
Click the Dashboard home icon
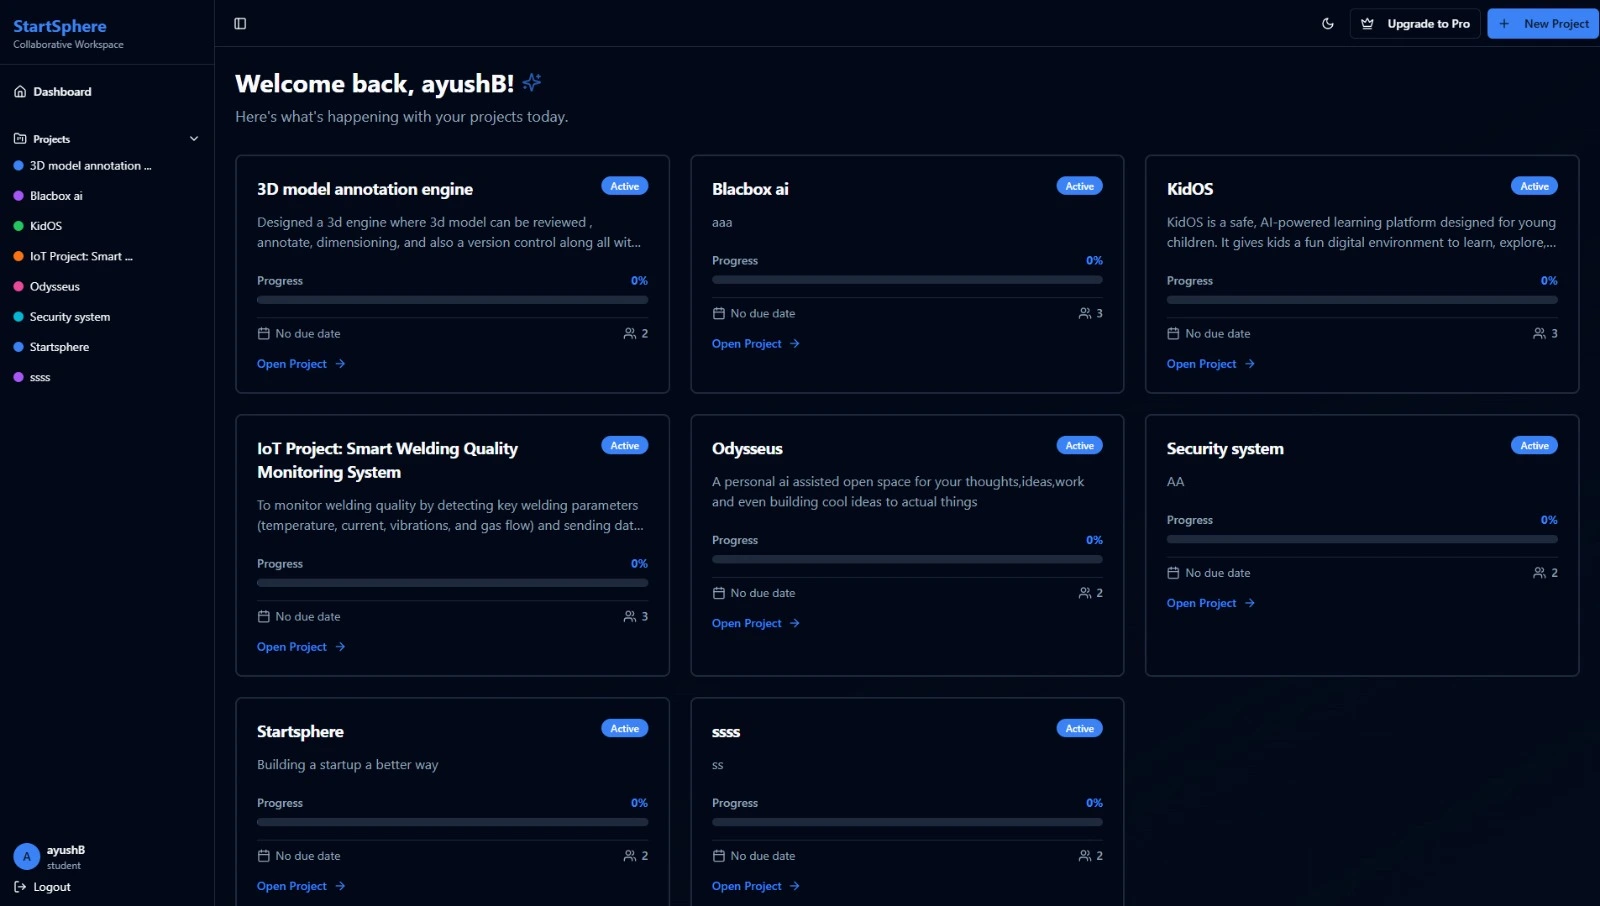click(20, 92)
